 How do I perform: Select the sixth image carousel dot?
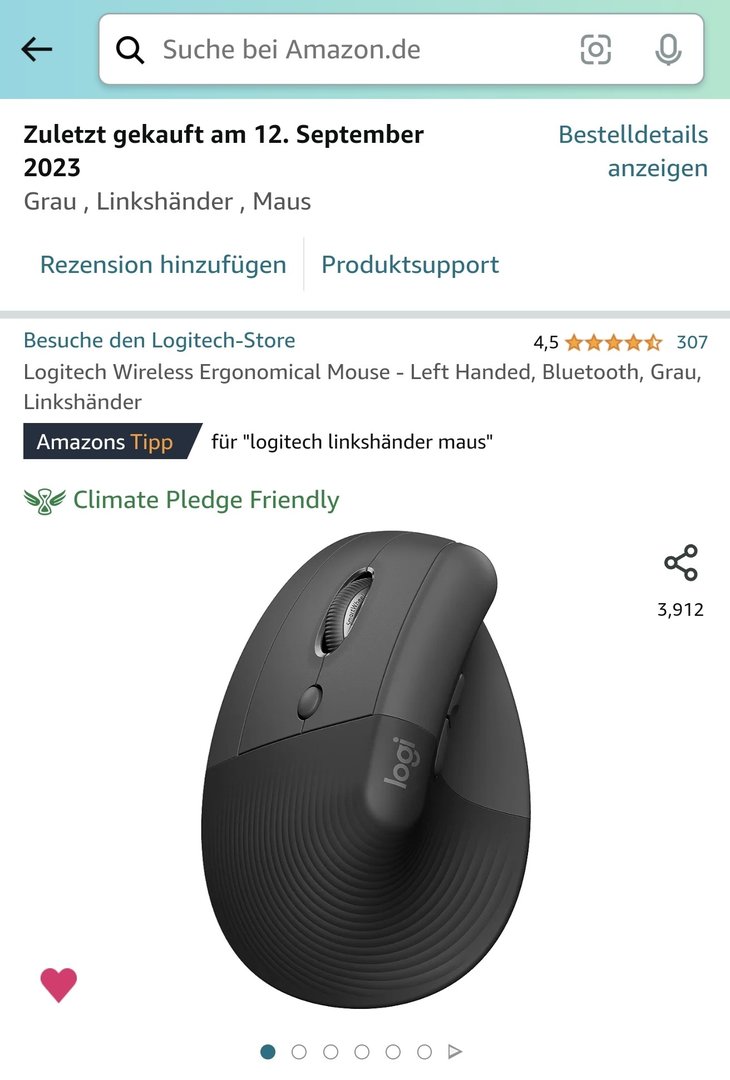tap(424, 1052)
